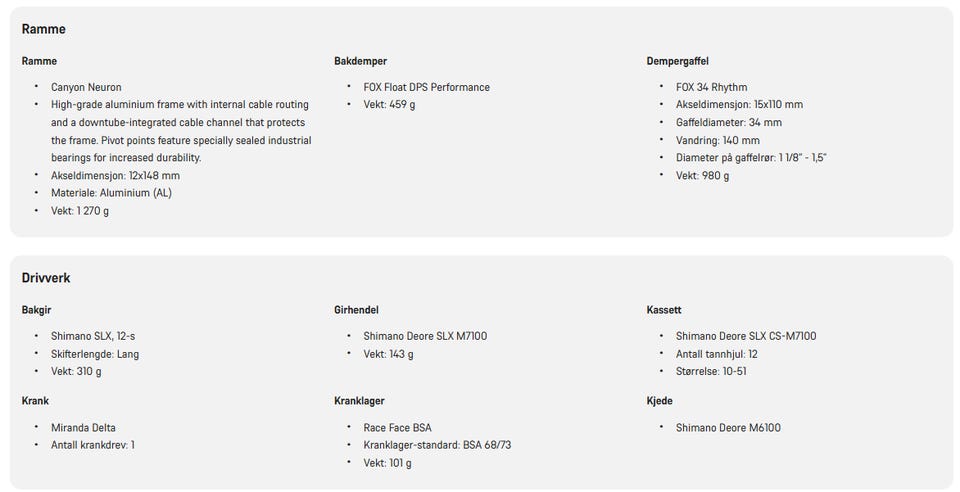Select the Bakdemper subheading
The height and width of the screenshot is (492, 960).
pos(361,61)
